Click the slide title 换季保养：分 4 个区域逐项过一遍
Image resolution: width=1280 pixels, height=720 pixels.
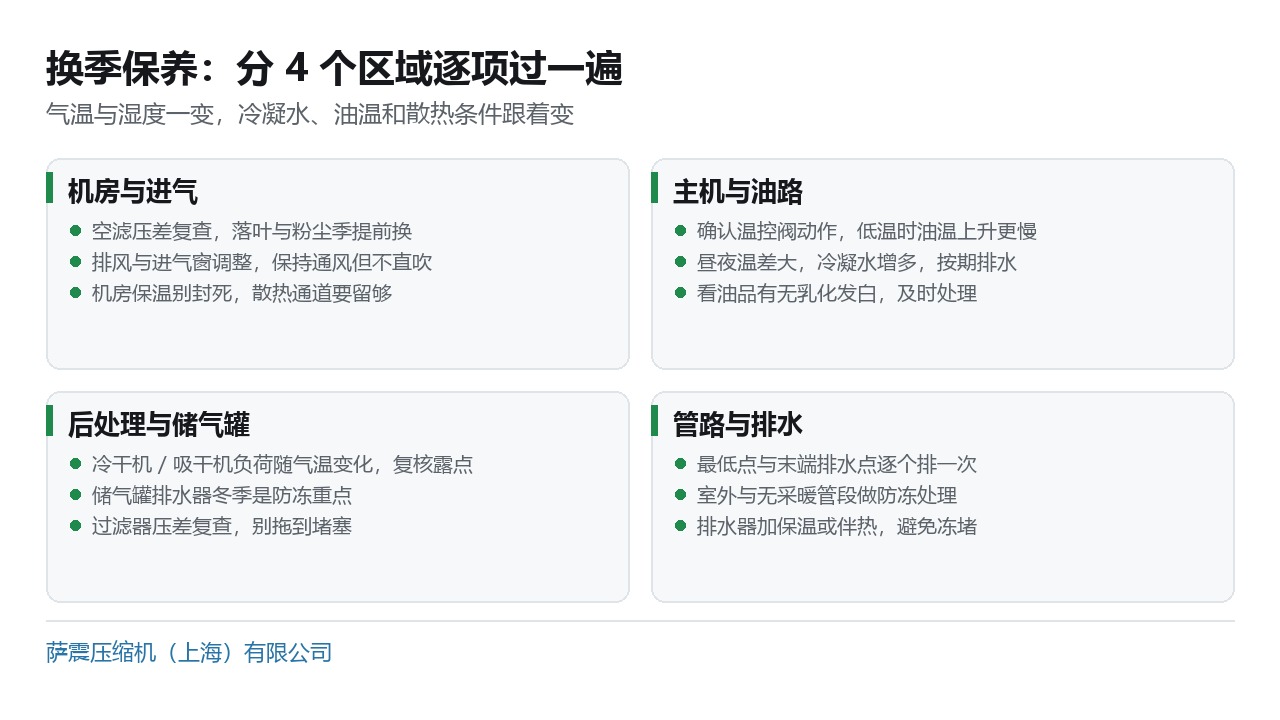334,69
